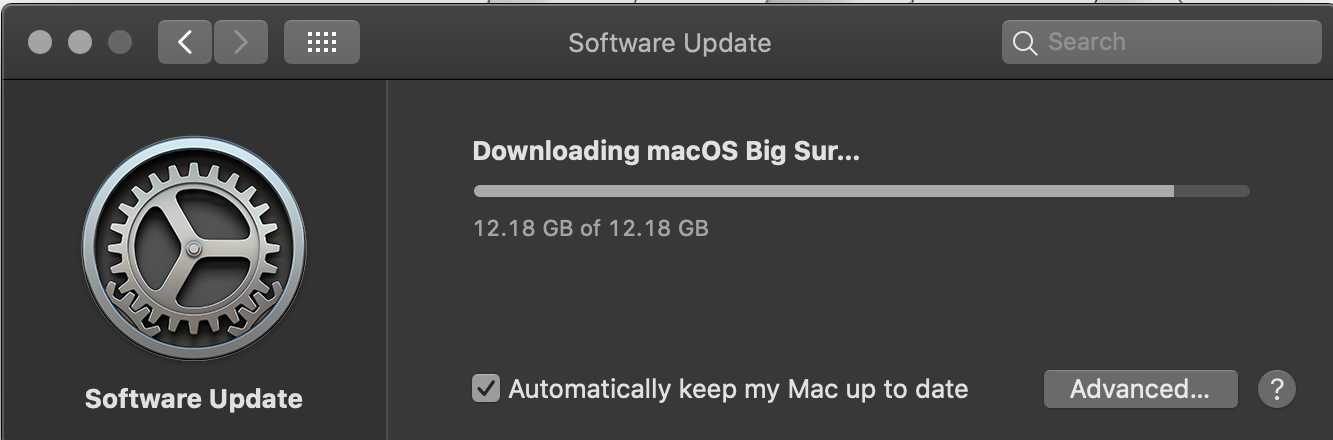Open the Advanced... options

[x=1140, y=388]
